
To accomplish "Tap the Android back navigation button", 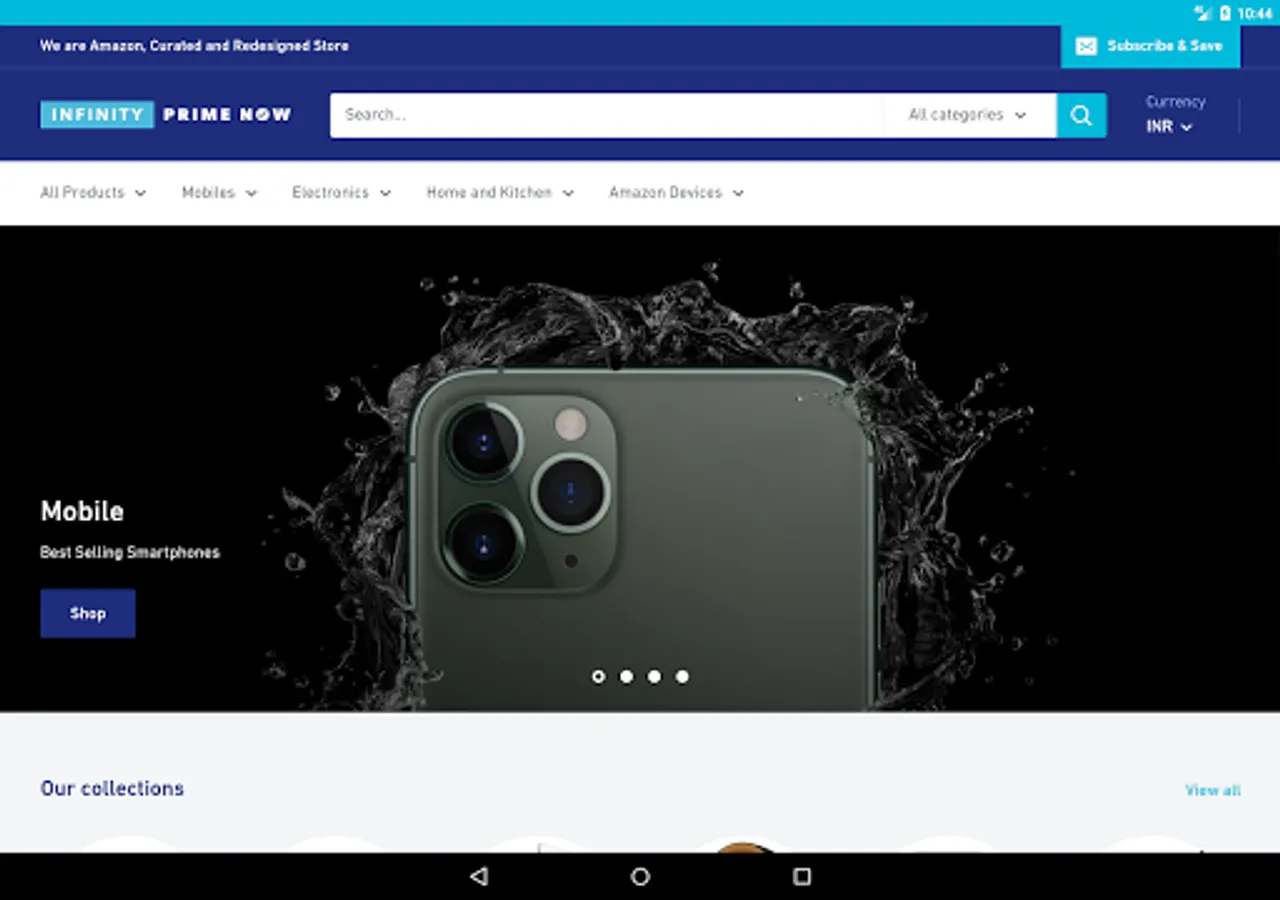I will 479,876.
